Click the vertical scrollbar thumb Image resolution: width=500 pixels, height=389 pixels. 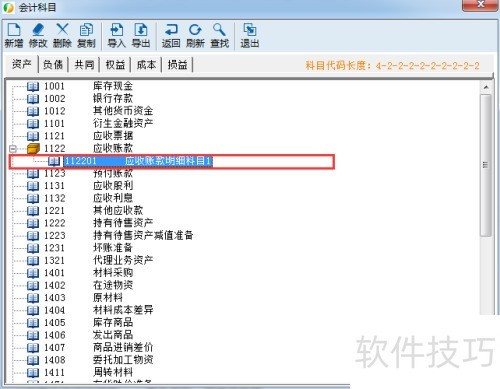pos(486,165)
